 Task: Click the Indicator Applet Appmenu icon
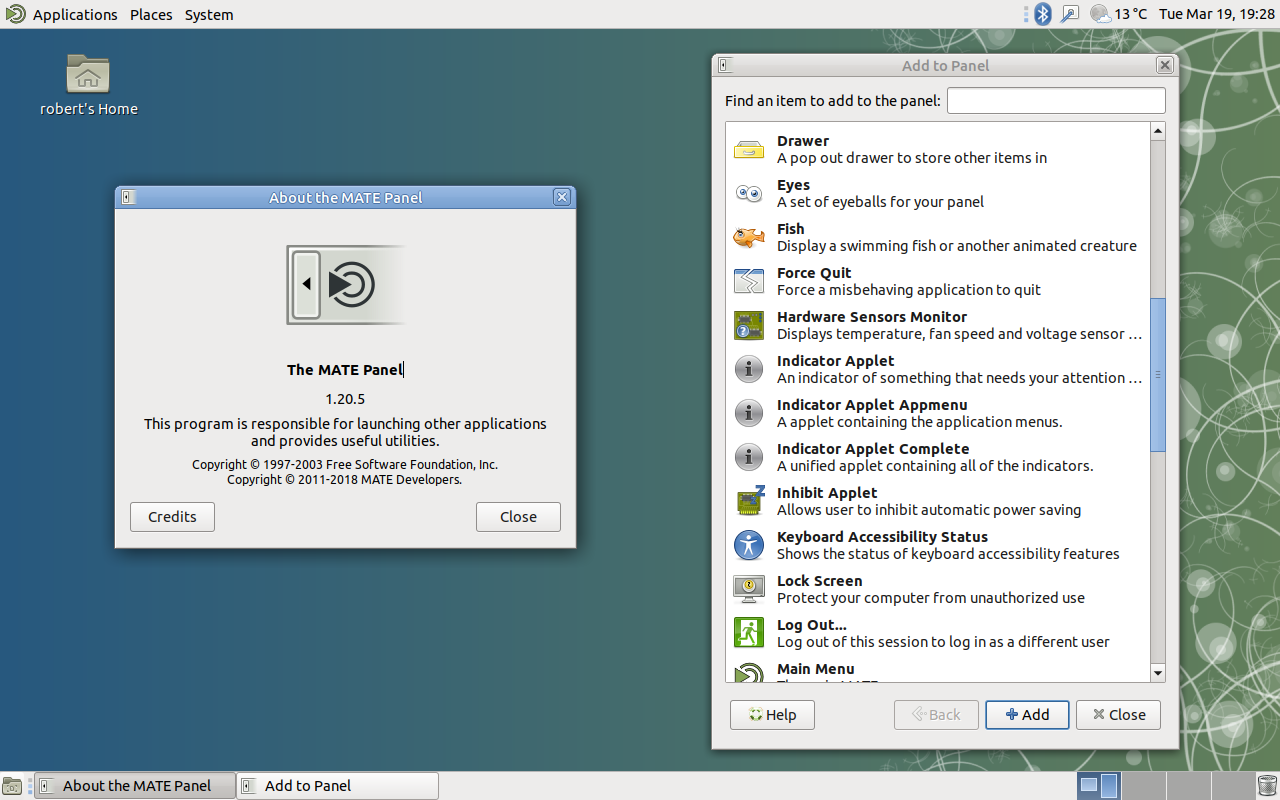[749, 413]
